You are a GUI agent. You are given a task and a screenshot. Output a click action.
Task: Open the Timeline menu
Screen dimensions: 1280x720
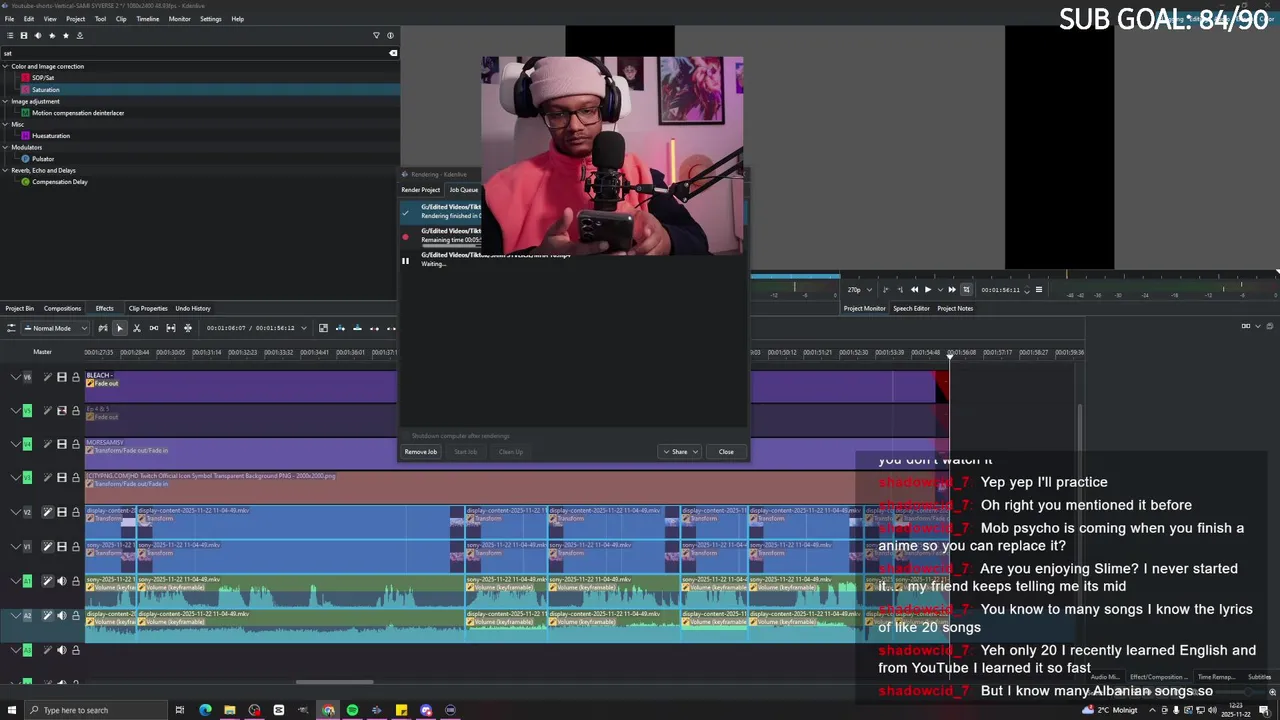[147, 19]
